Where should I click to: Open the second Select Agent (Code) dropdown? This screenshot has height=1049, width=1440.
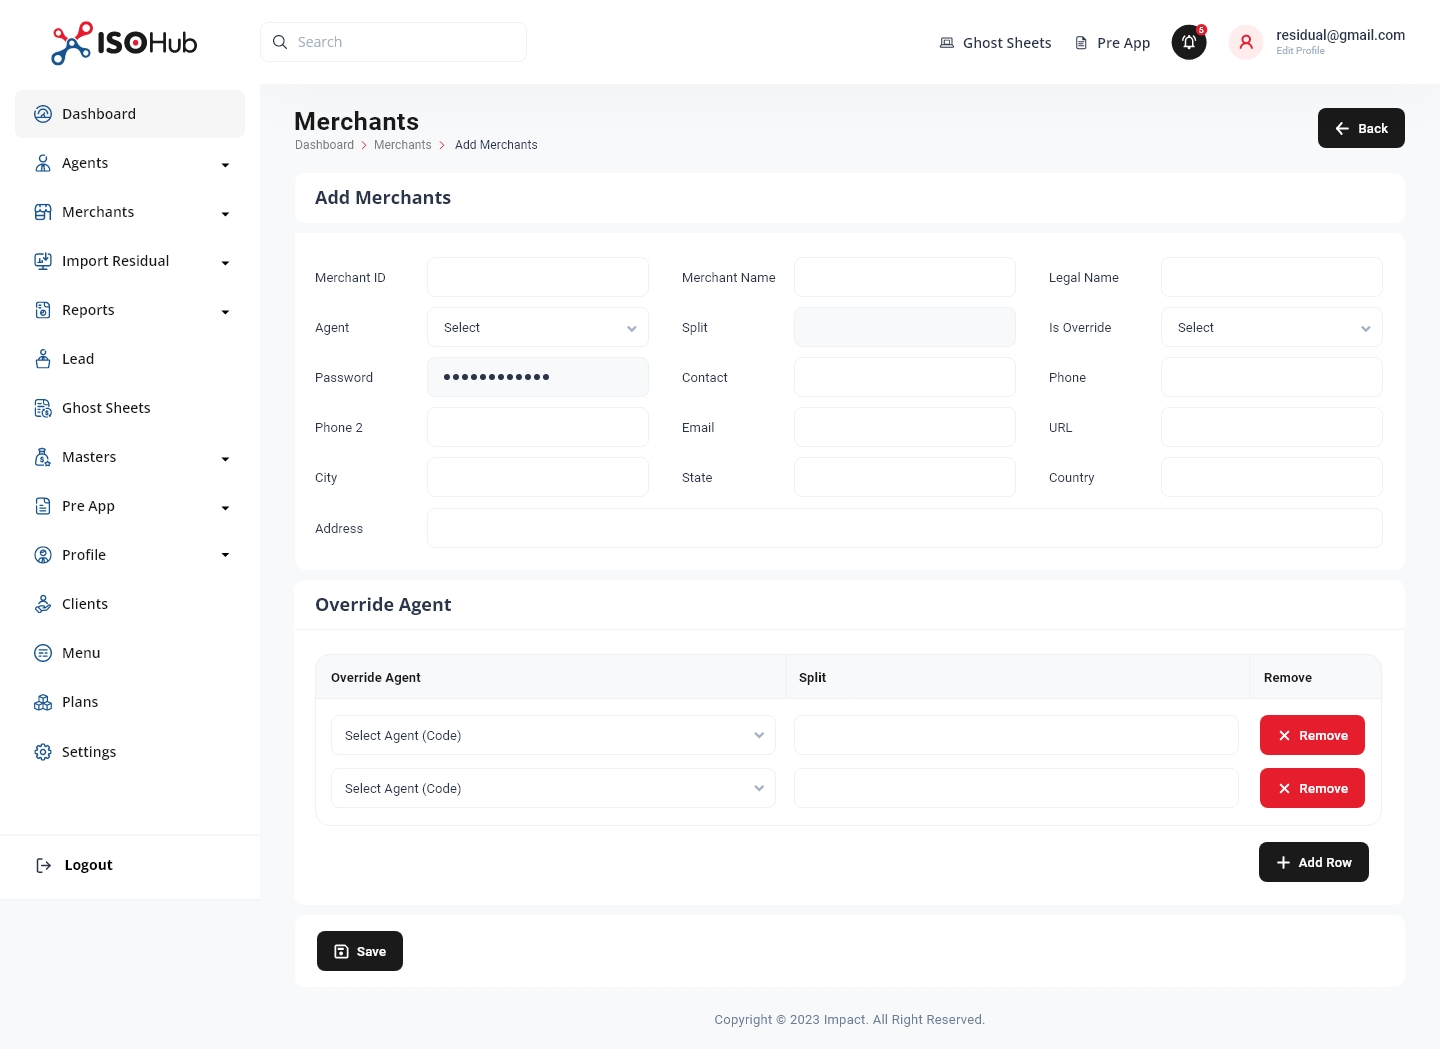tap(553, 788)
